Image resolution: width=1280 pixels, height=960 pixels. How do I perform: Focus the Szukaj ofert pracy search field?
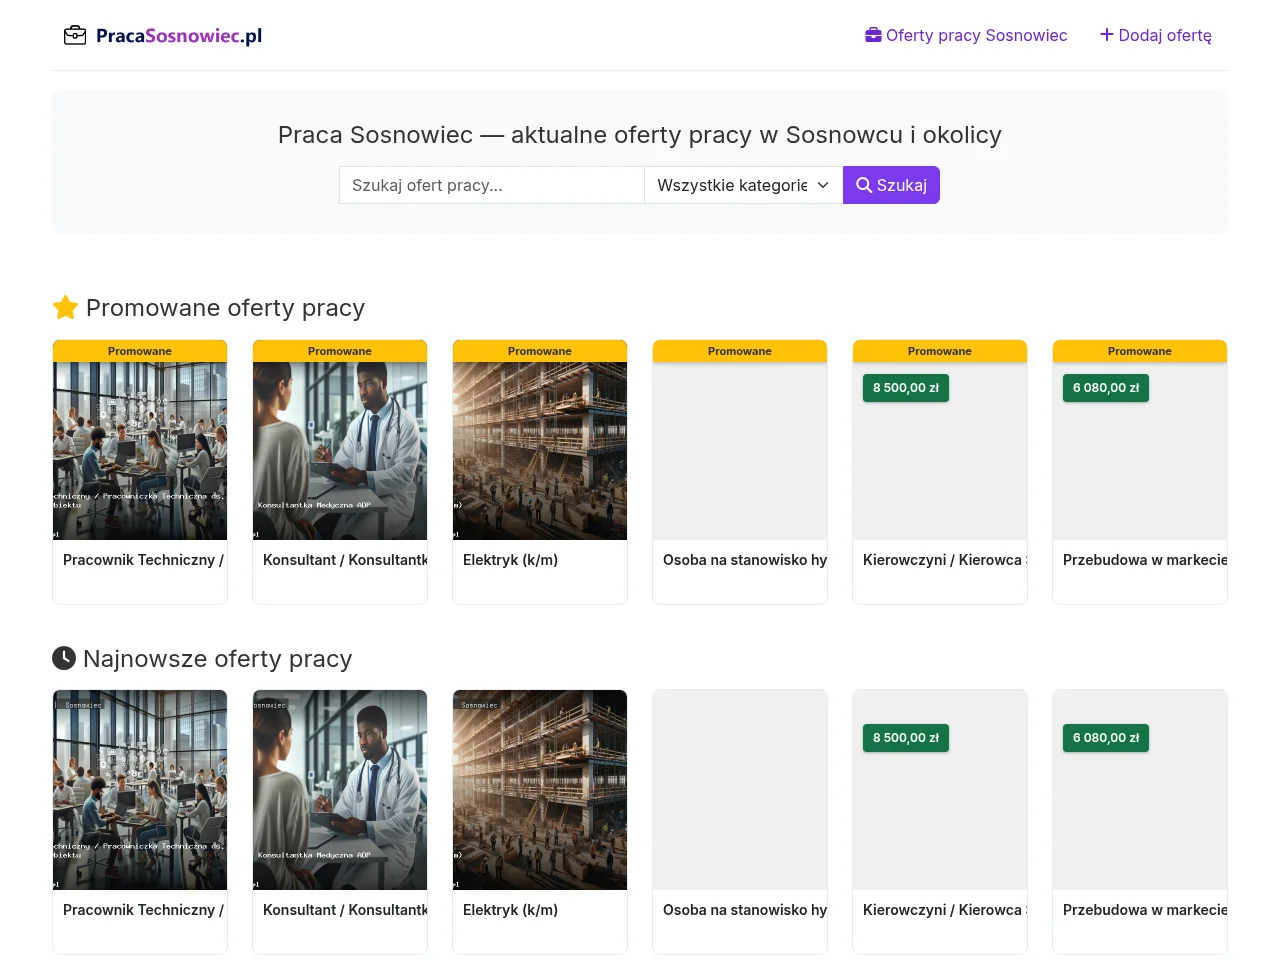coord(492,185)
